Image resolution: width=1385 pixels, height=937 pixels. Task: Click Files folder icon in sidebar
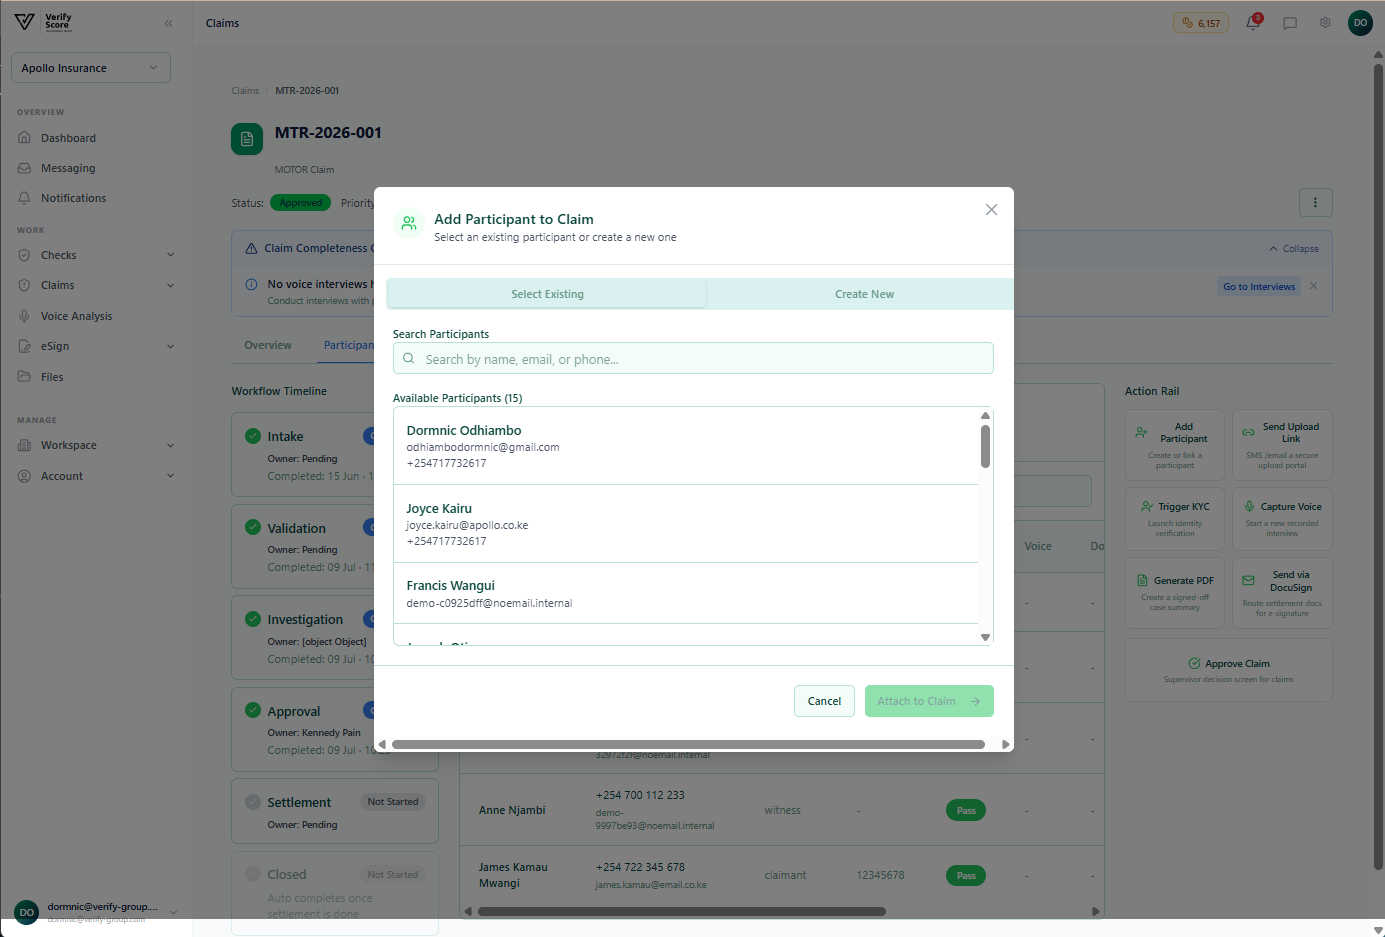tap(24, 377)
